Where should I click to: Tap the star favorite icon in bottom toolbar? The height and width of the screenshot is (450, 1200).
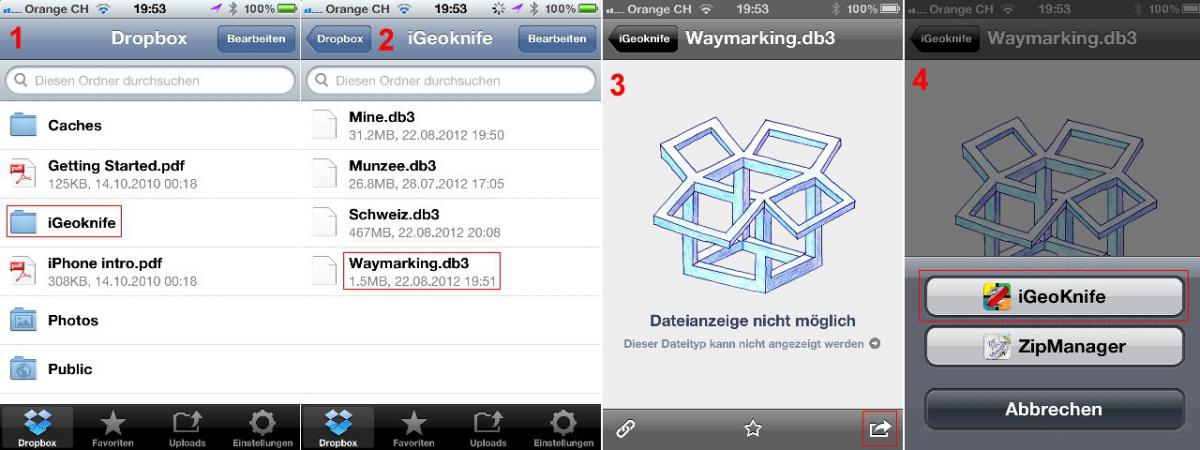tap(753, 429)
